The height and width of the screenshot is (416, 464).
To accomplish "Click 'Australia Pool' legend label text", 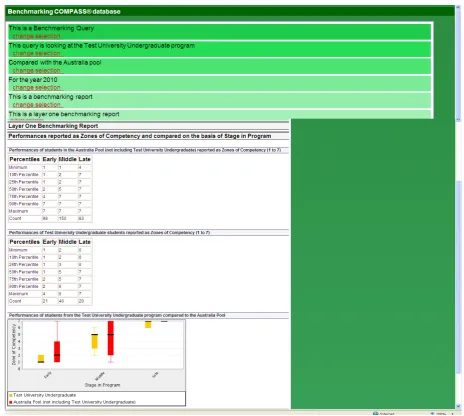I will click(x=74, y=402).
